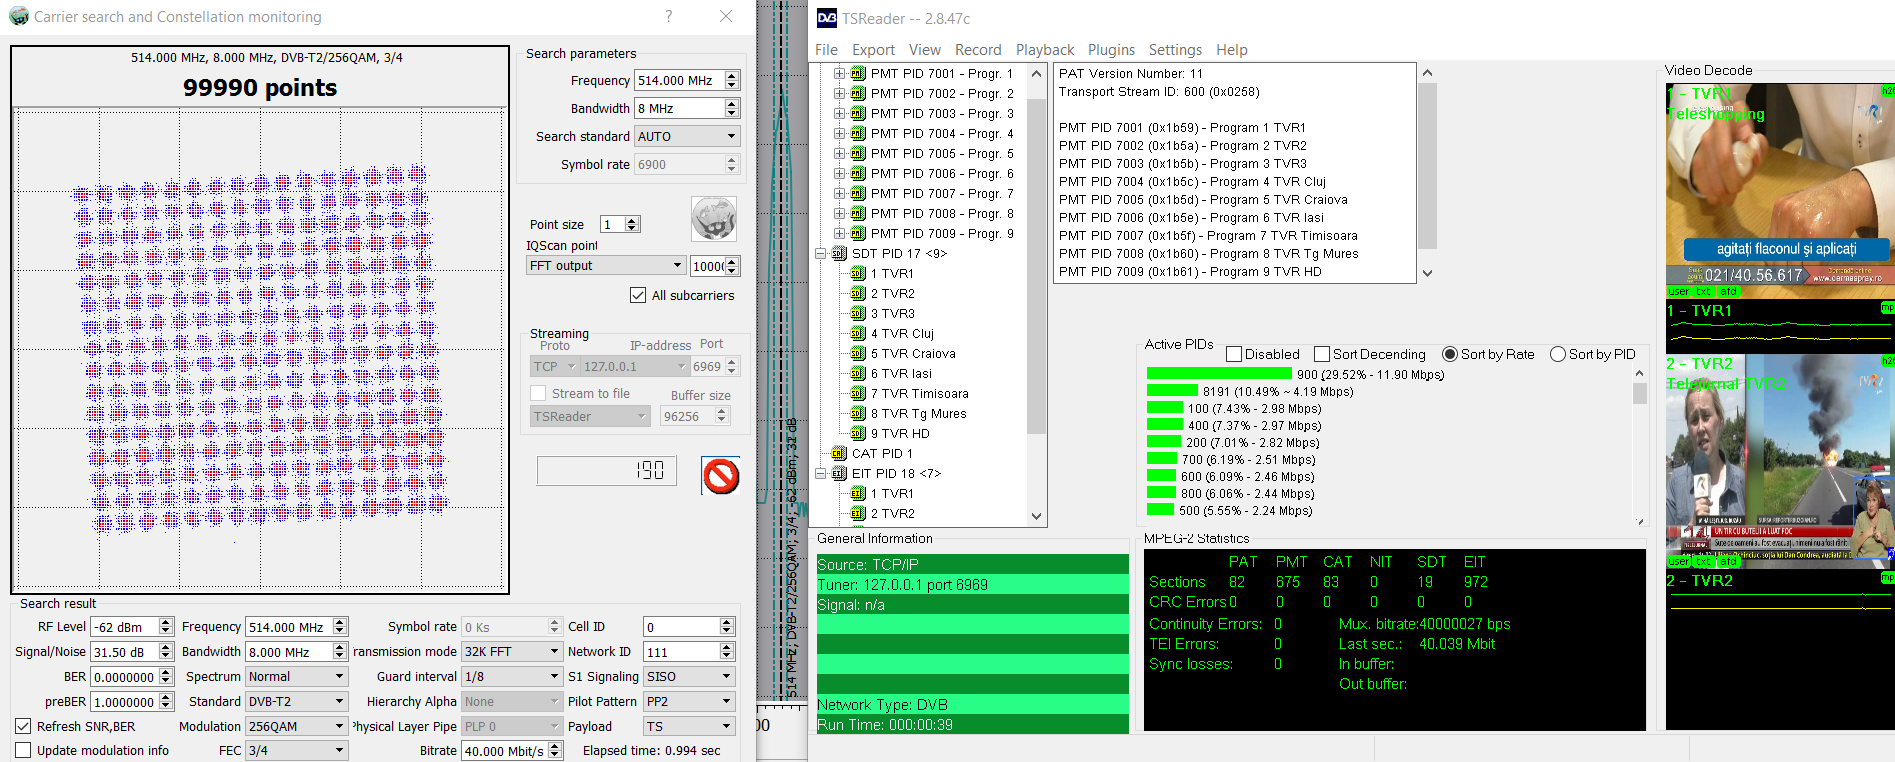The width and height of the screenshot is (1895, 762).
Task: Click PID 100 bitrate bar
Action: 1165,408
